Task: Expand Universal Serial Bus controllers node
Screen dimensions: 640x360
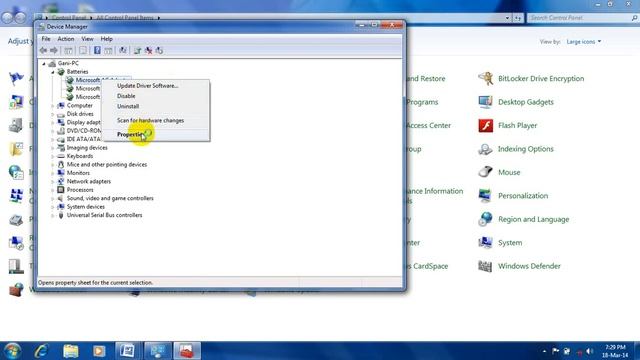Action: 53,216
